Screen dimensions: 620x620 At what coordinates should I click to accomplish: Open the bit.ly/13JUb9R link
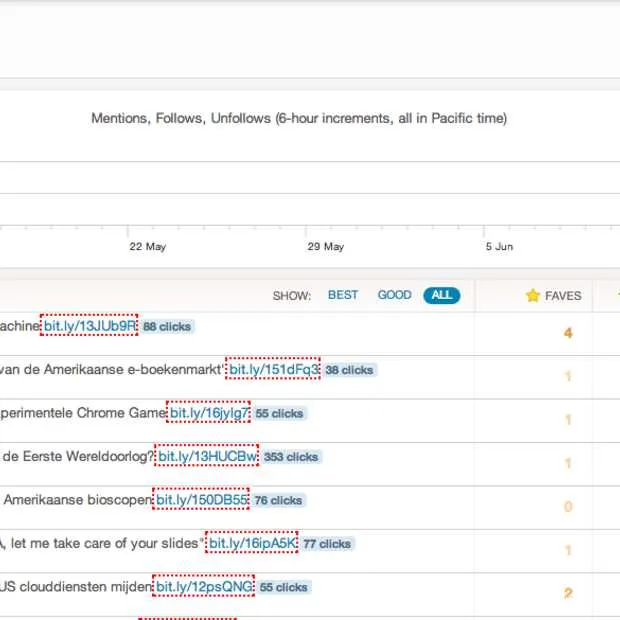tap(90, 326)
